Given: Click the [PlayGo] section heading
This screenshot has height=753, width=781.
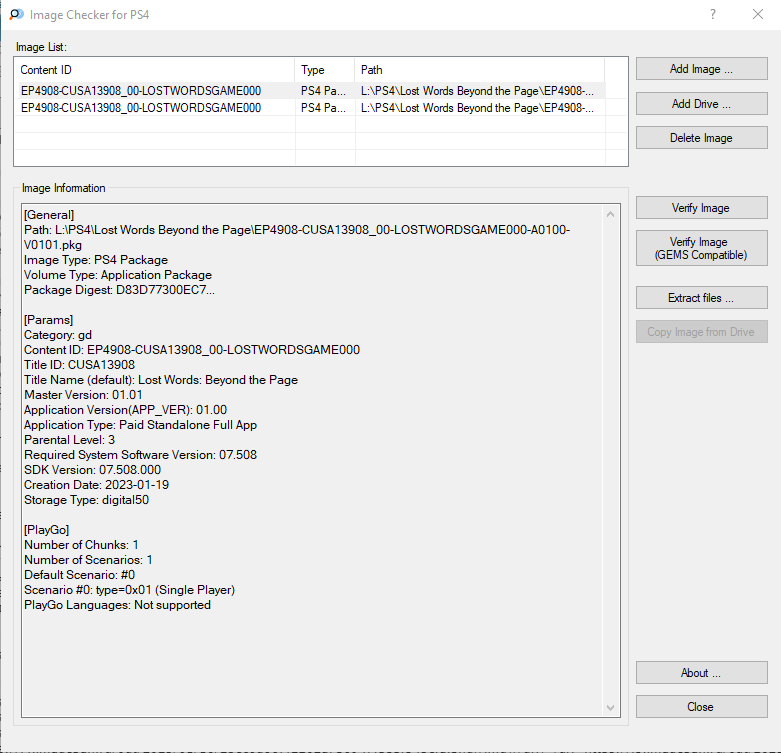Looking at the screenshot, I should click(47, 530).
